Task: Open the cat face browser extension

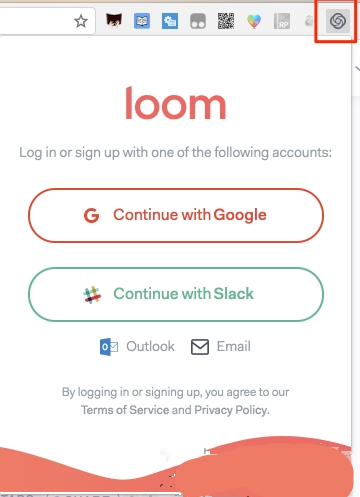Action: (x=114, y=21)
